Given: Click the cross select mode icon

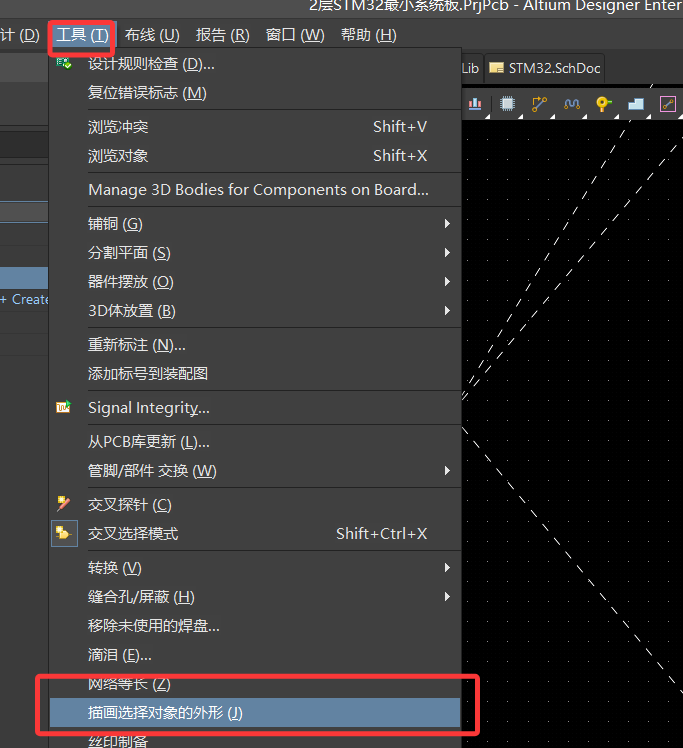Looking at the screenshot, I should click(64, 533).
